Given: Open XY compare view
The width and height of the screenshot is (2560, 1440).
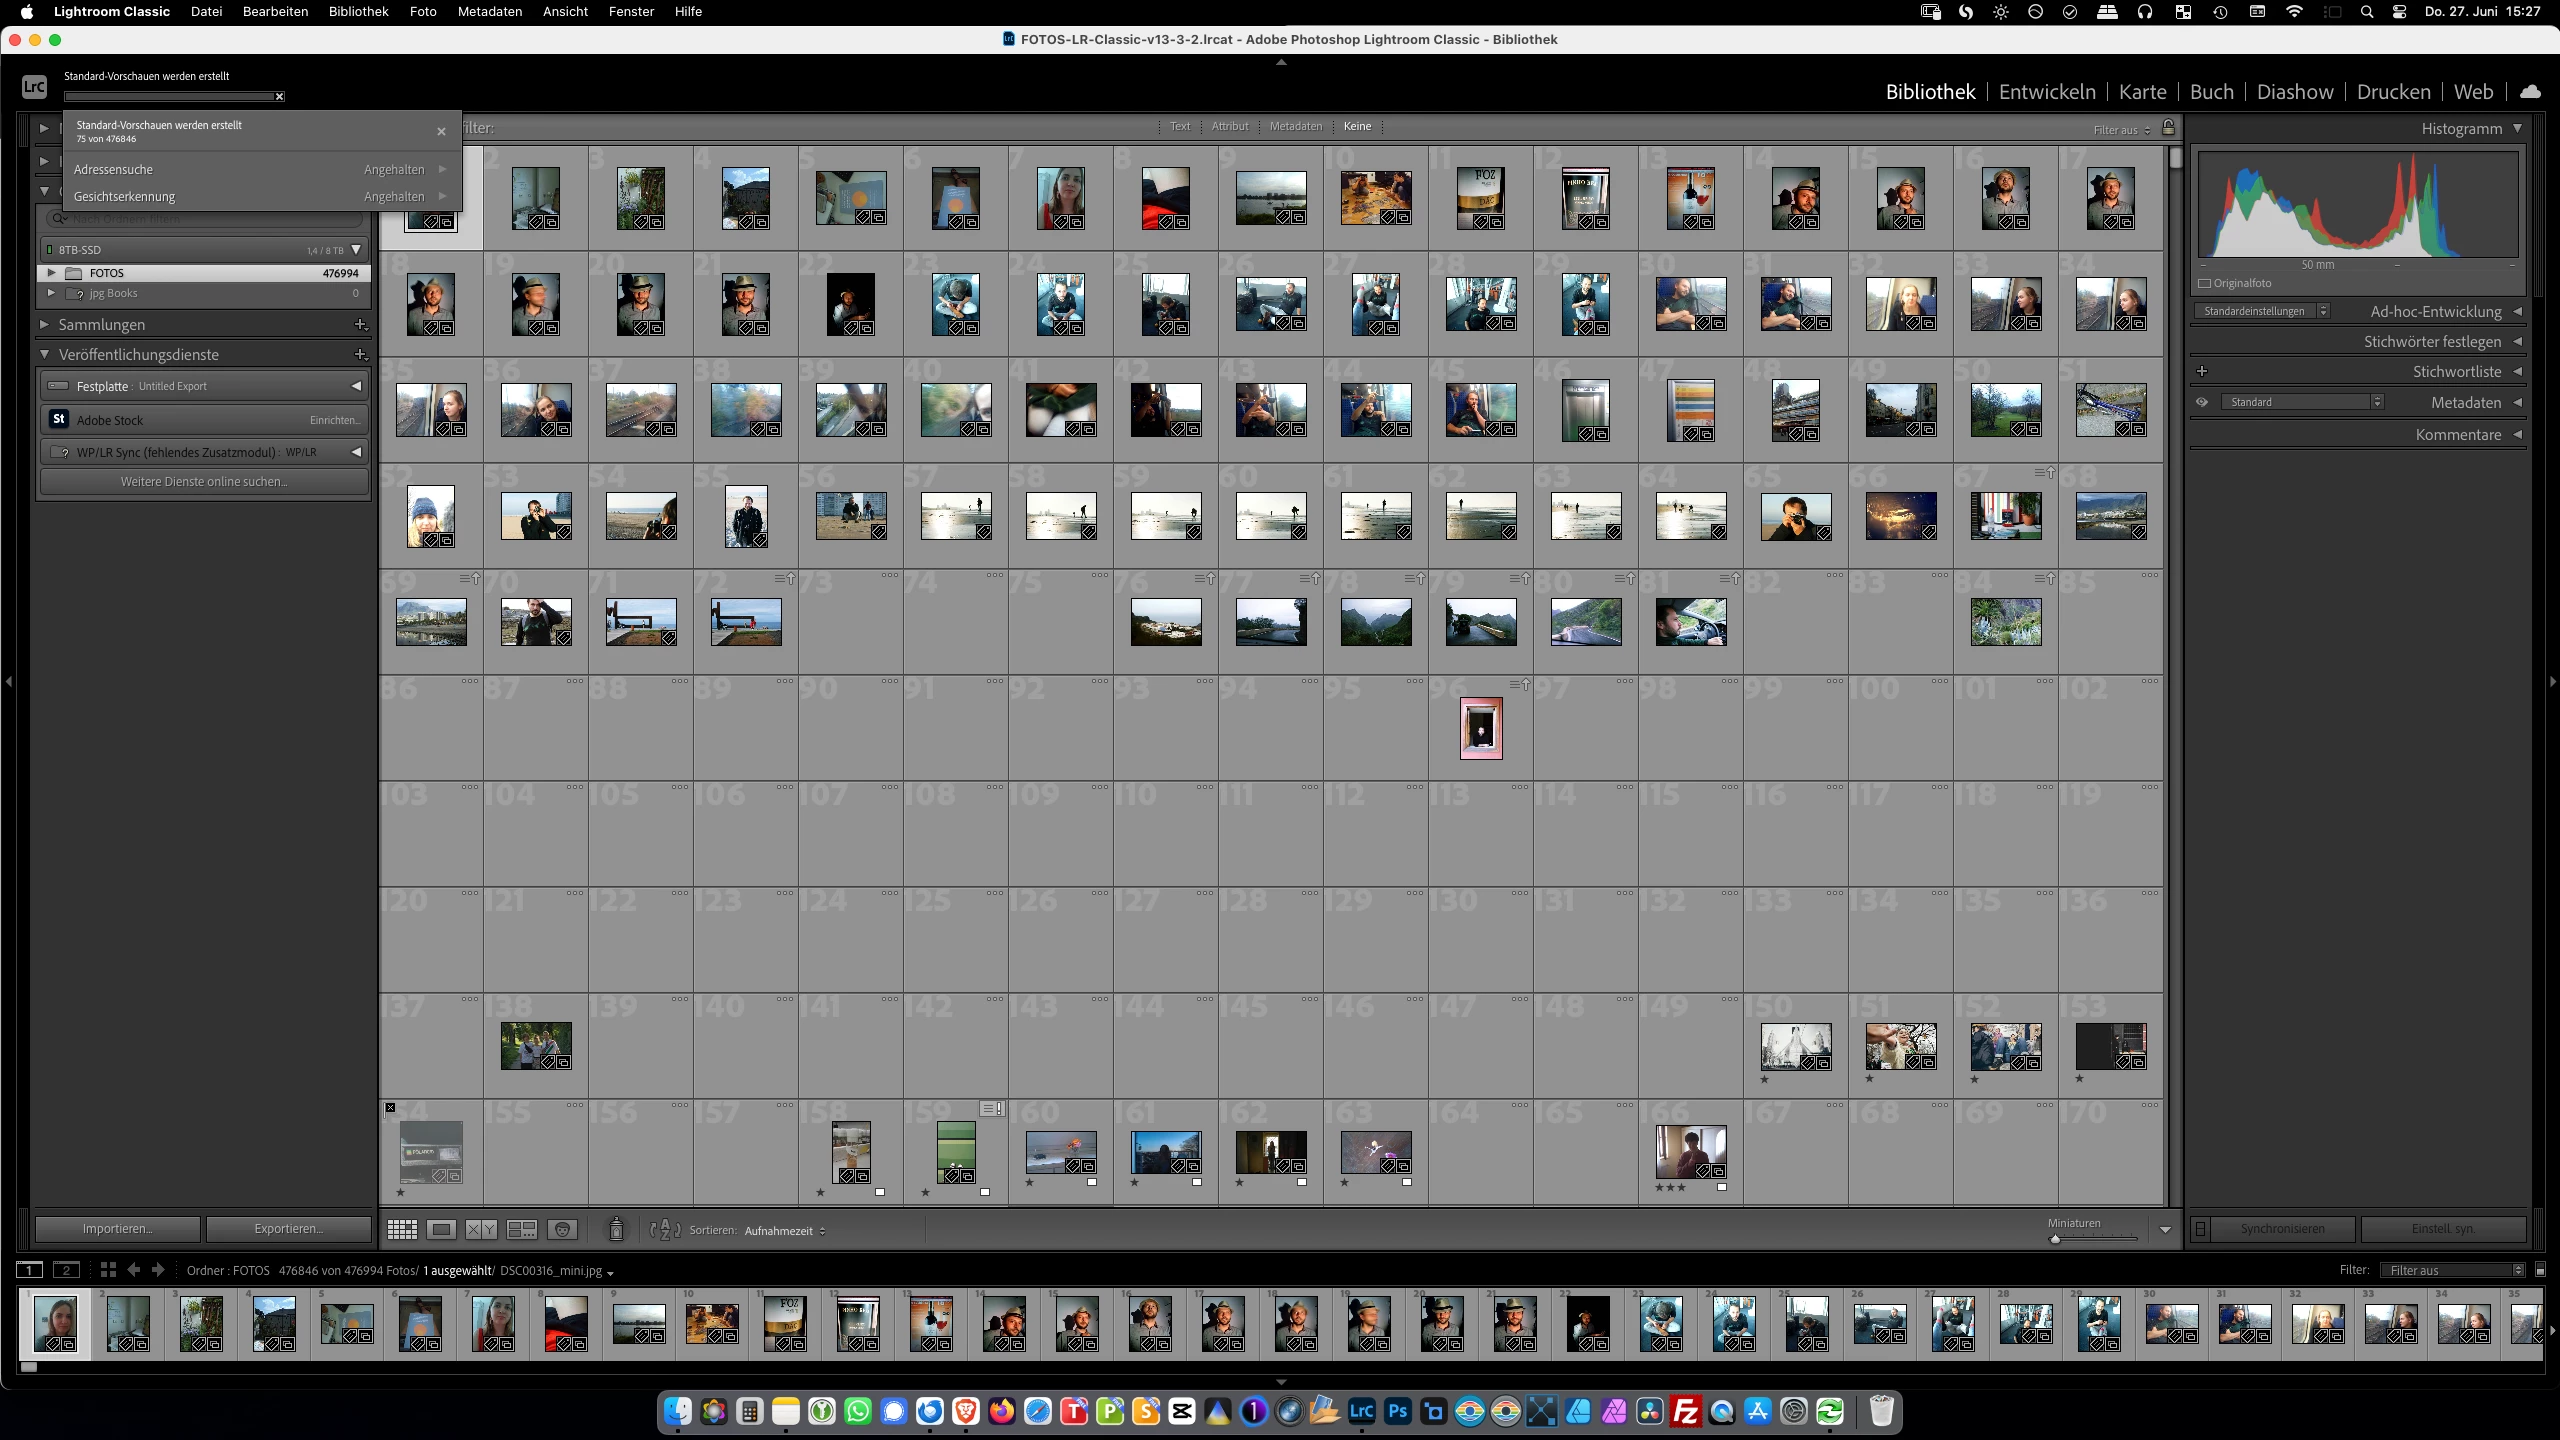Looking at the screenshot, I should coord(481,1230).
